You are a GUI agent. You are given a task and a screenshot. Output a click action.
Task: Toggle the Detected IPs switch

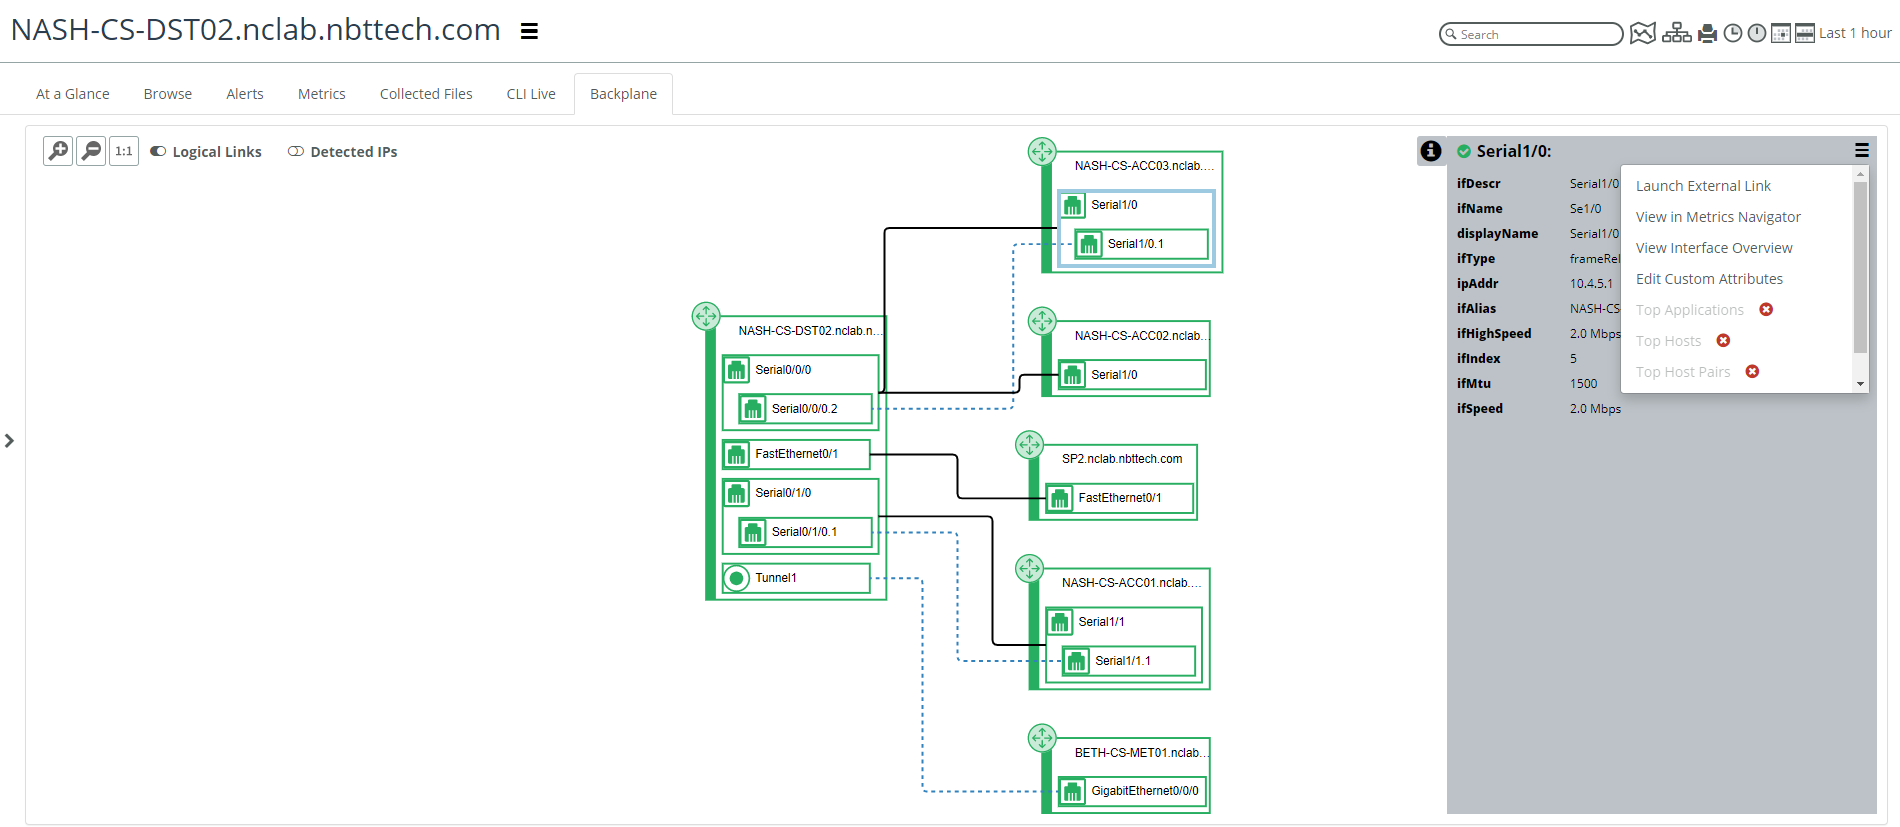[296, 152]
